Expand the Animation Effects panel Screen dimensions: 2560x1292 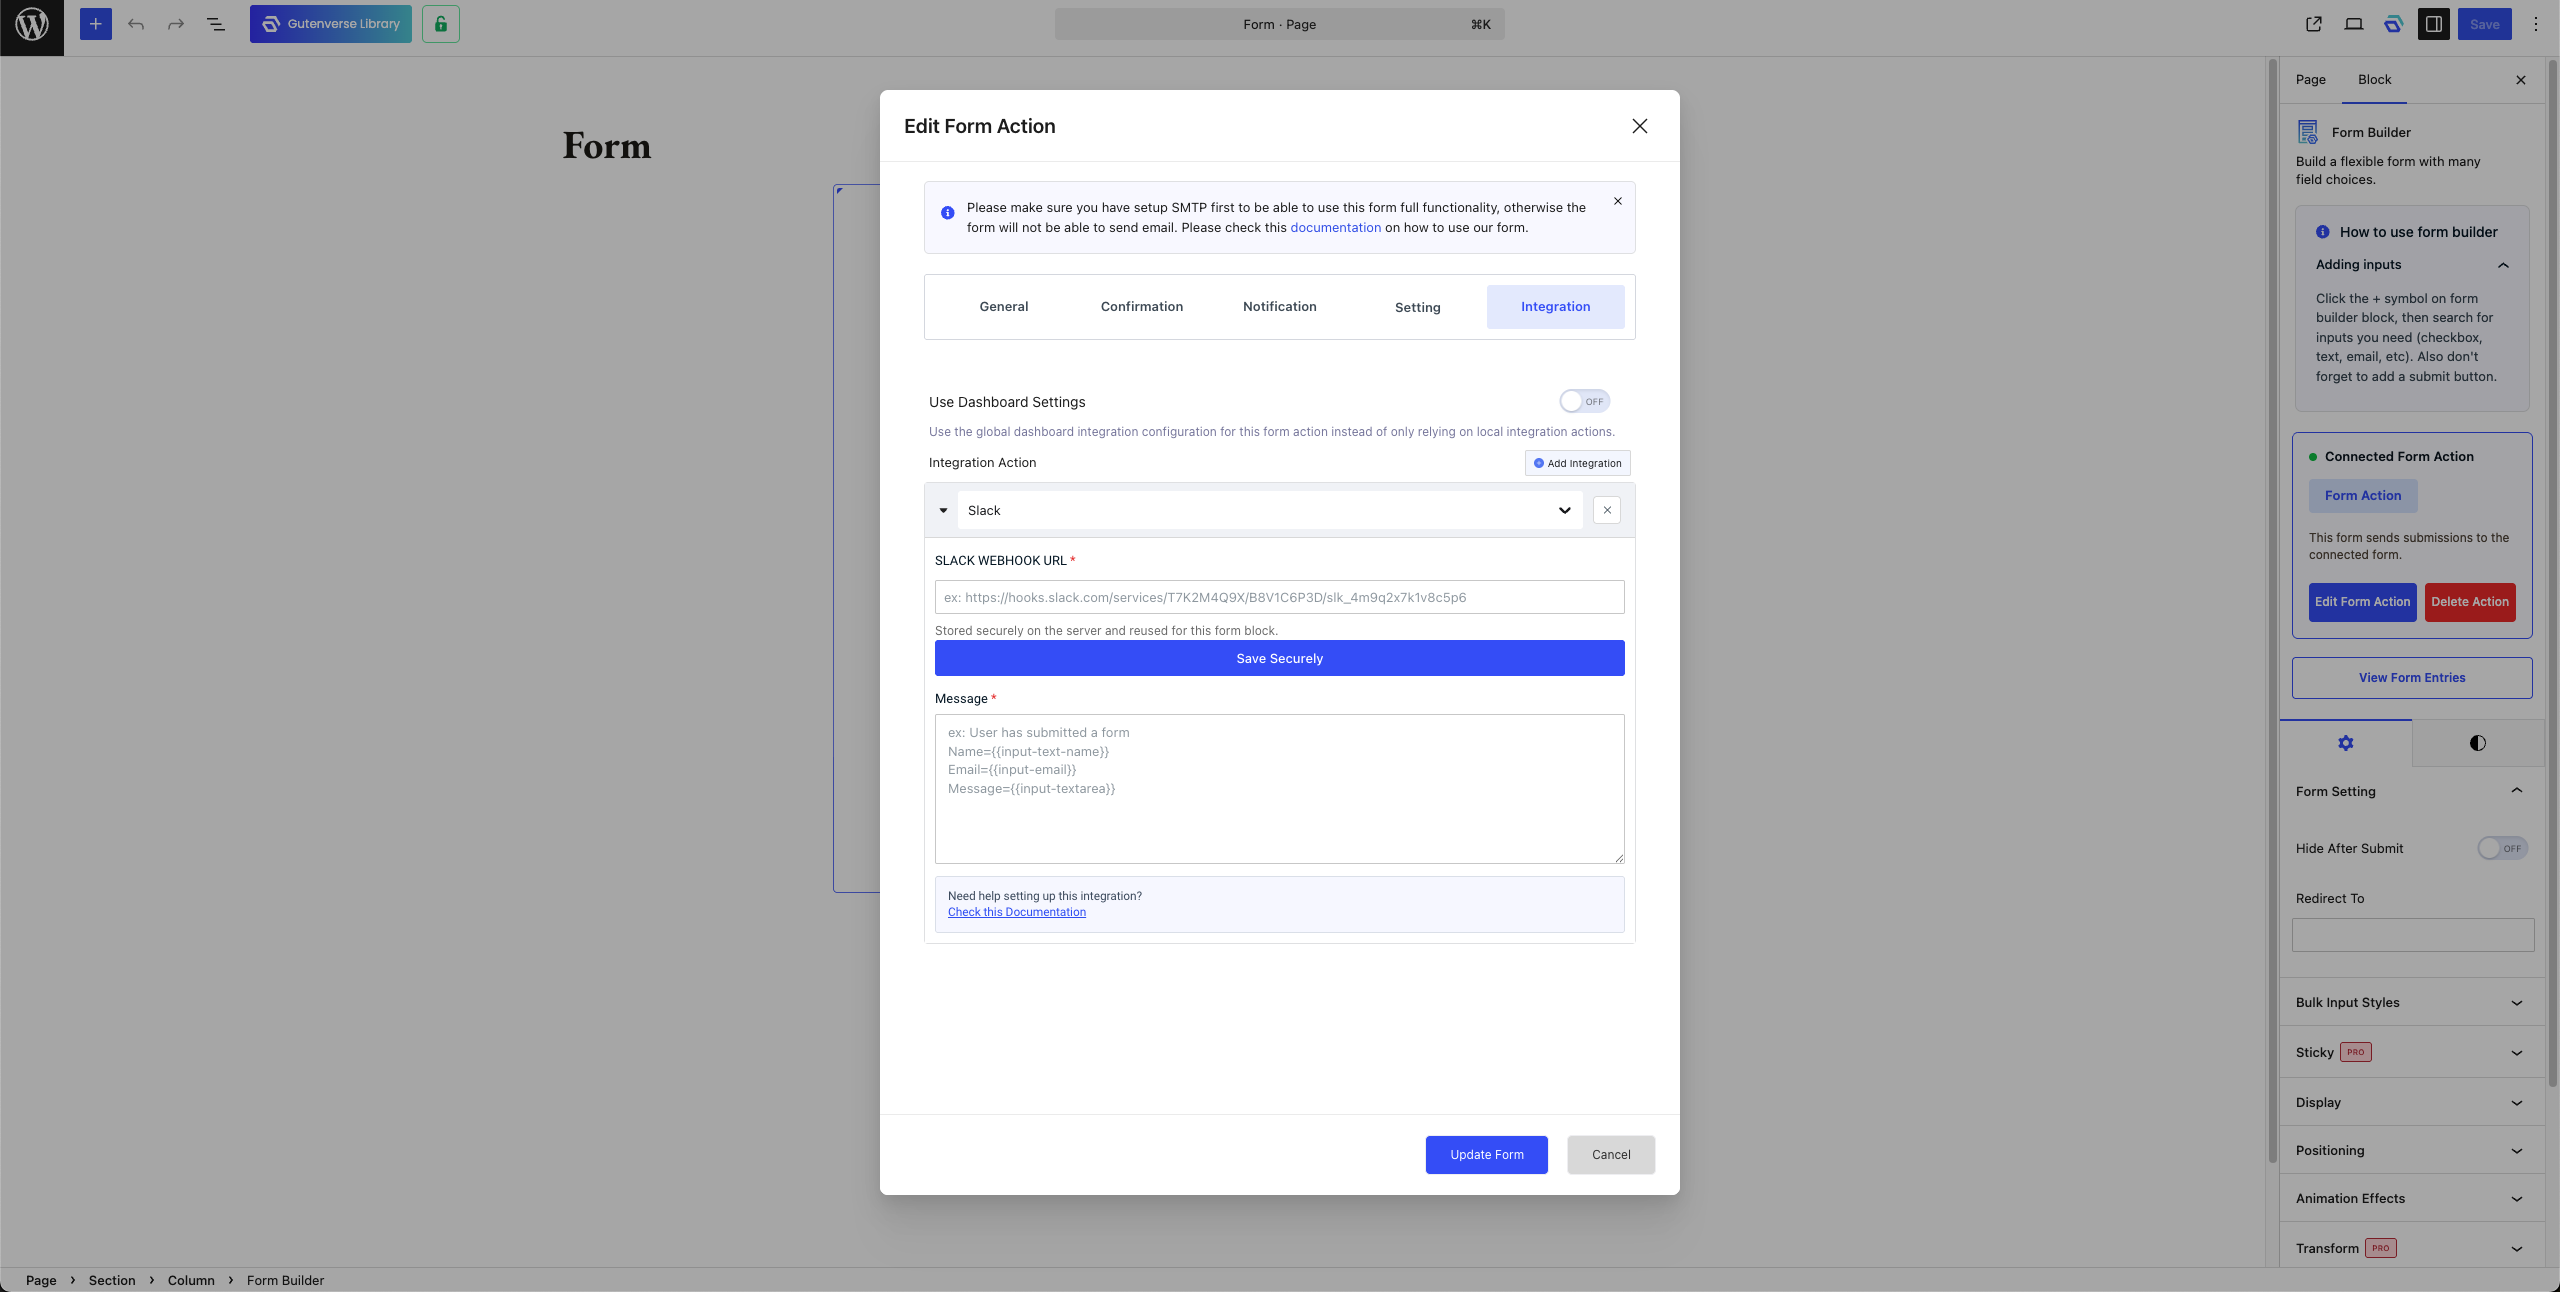click(2412, 1198)
